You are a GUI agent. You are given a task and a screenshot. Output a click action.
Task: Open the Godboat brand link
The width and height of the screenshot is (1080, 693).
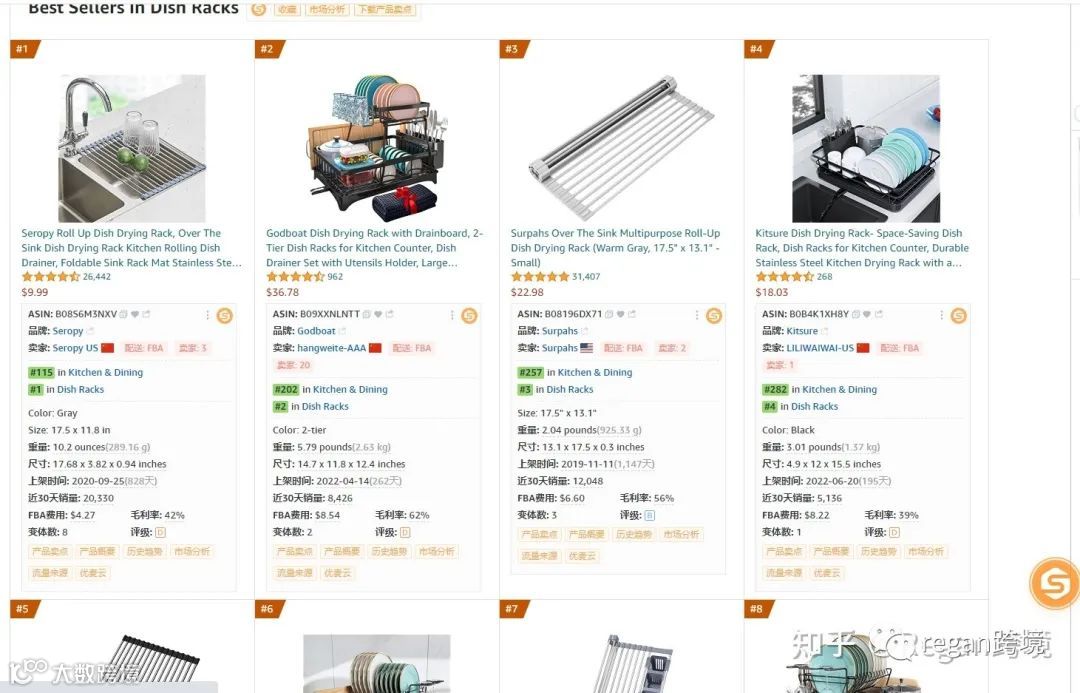[x=316, y=331]
